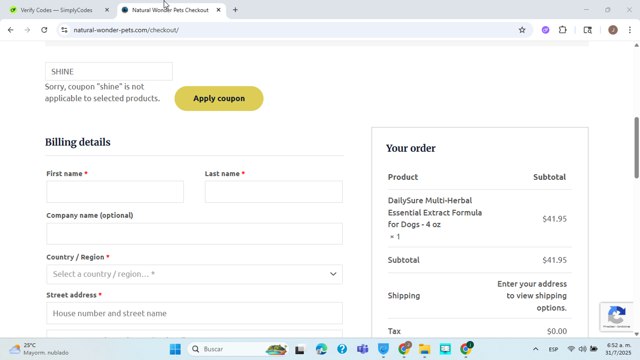Open the second Chrome taskbar icon

(x=466, y=349)
